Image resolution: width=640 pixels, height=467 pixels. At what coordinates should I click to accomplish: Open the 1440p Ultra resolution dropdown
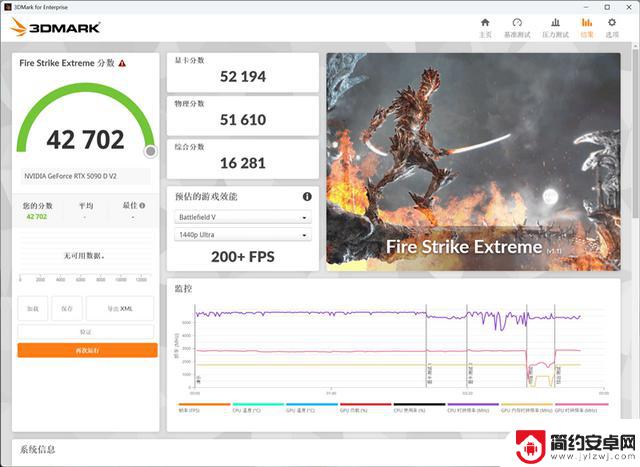(x=243, y=235)
